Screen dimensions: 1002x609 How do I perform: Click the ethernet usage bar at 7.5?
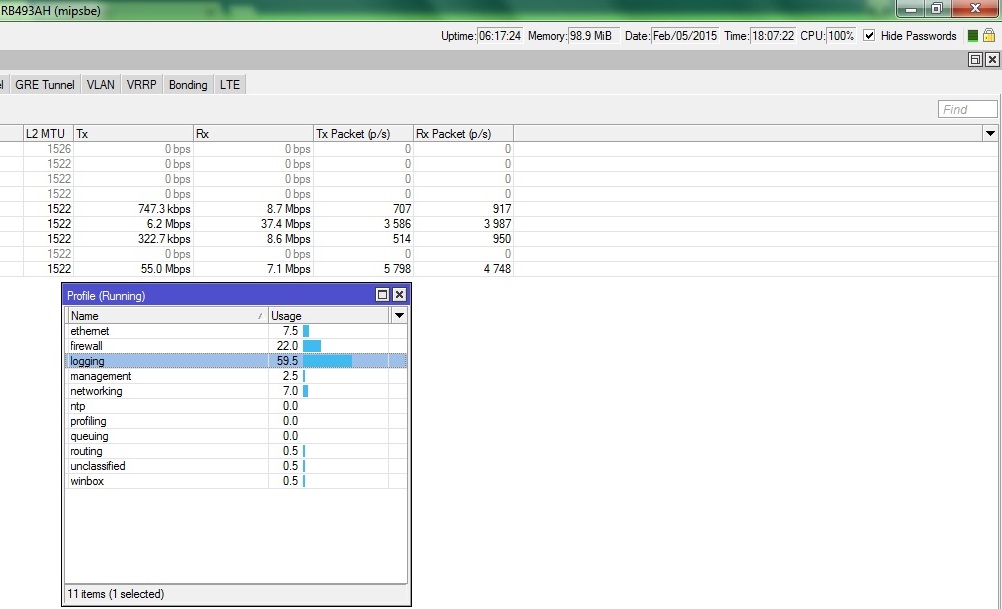(306, 331)
